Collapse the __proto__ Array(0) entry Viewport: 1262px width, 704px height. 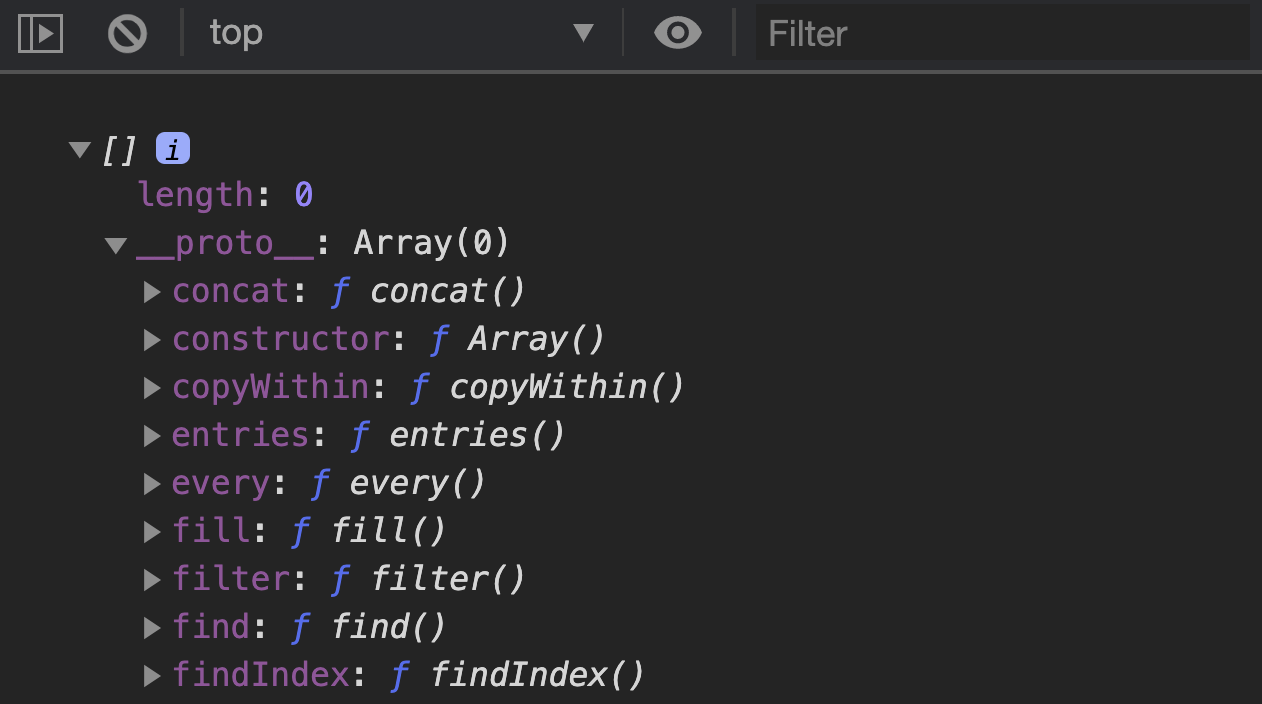[115, 243]
